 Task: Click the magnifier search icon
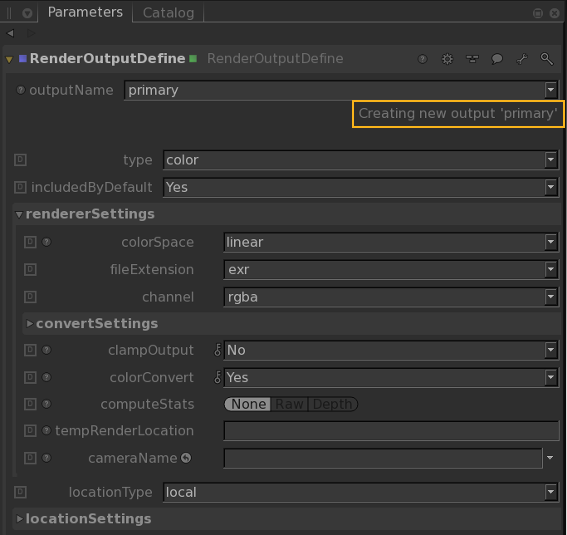(547, 59)
